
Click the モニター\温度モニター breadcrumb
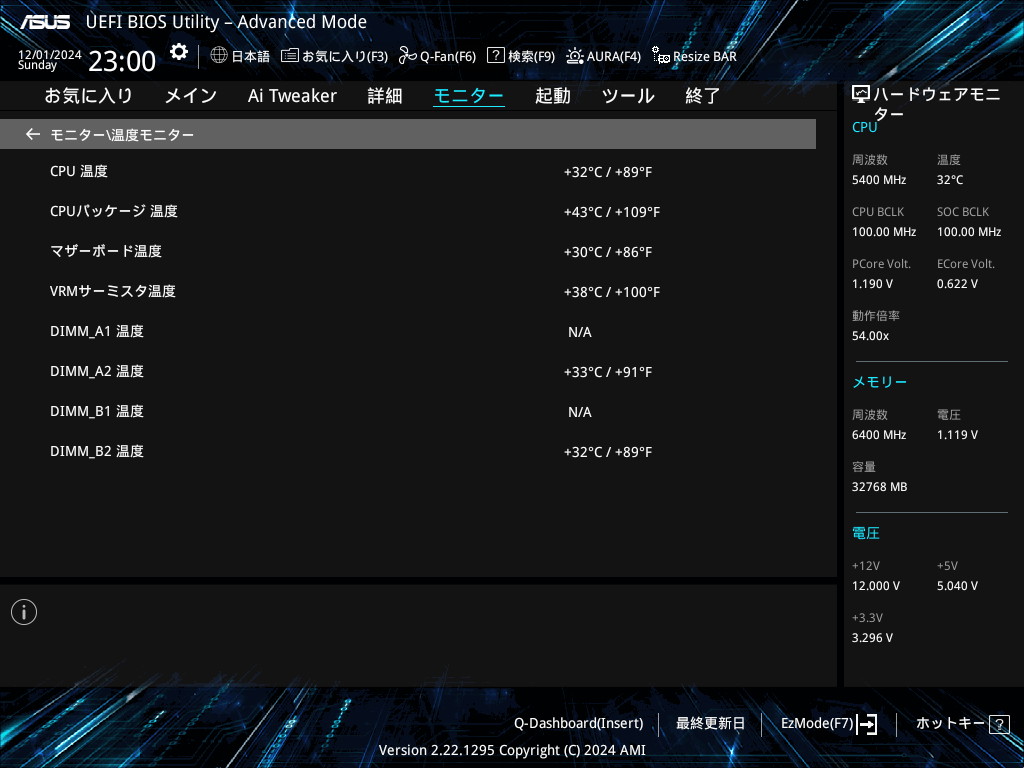tap(122, 135)
